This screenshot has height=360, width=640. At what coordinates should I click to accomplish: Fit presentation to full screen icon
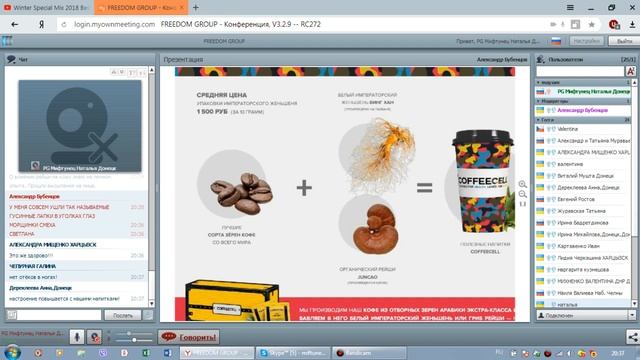pyautogui.click(x=522, y=204)
